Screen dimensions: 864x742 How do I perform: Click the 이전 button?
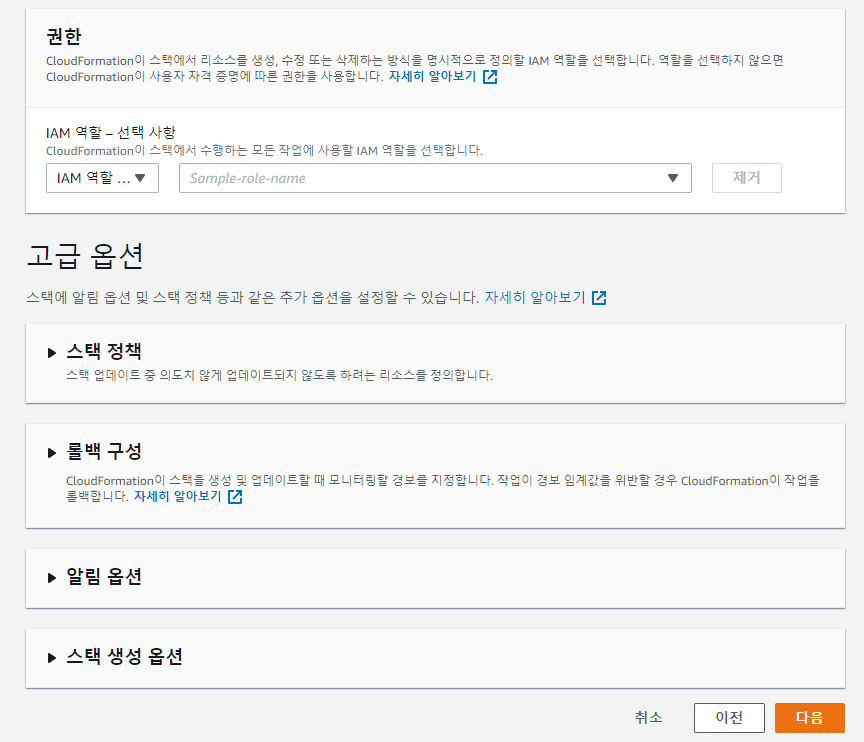pos(729,717)
